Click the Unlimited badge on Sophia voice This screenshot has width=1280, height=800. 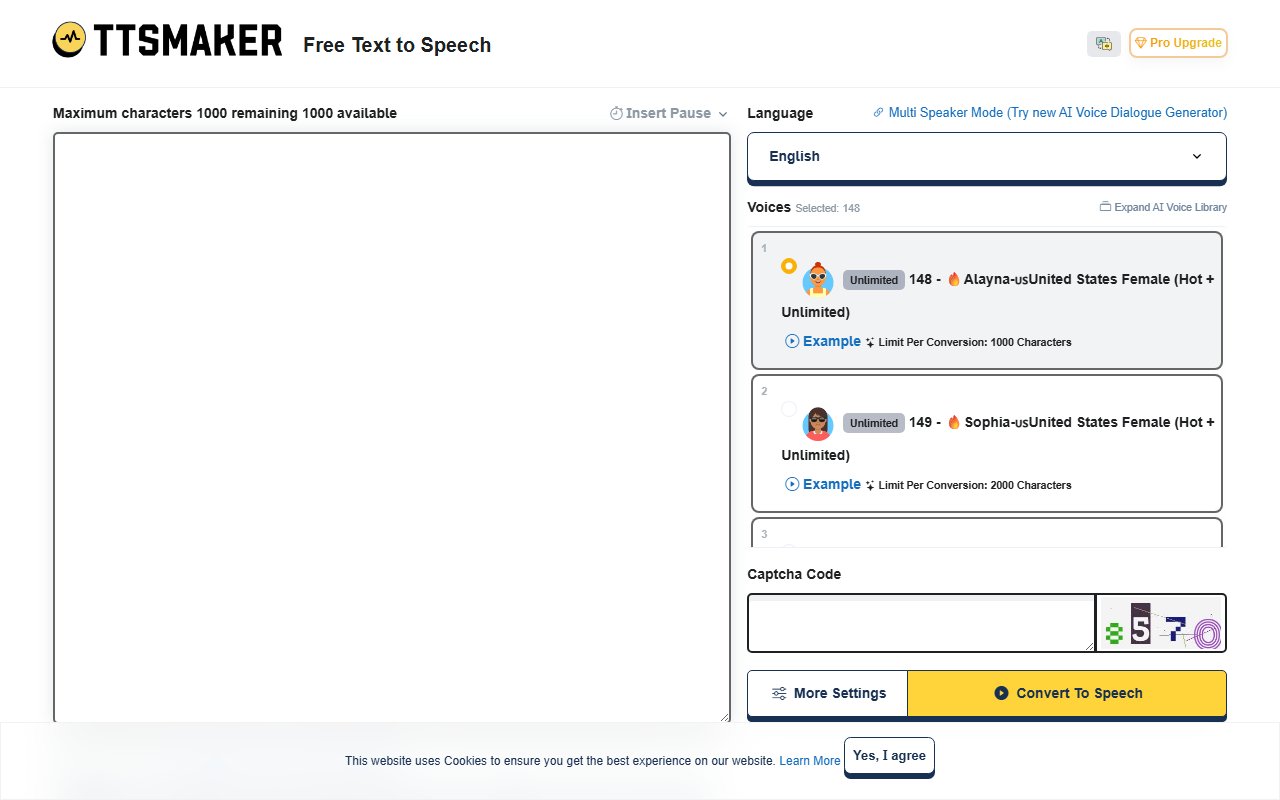[x=874, y=423]
